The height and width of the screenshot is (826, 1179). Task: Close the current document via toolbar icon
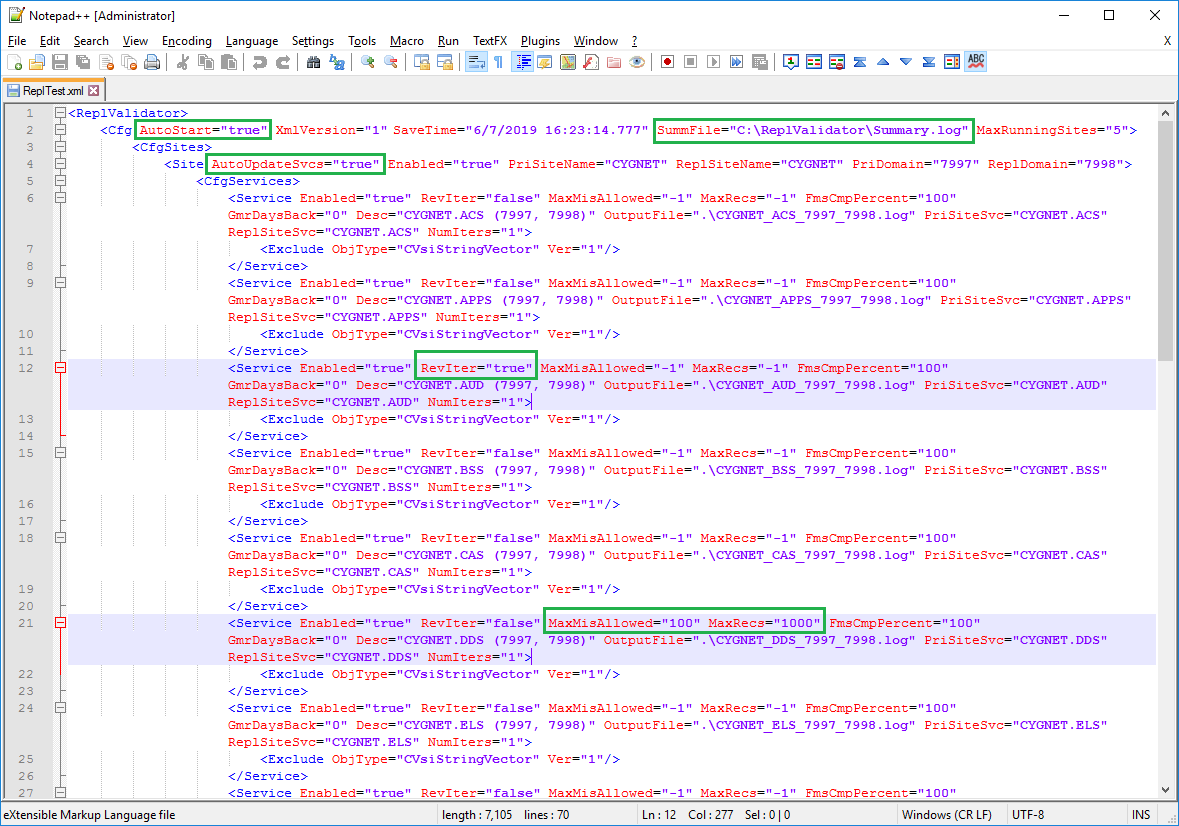[106, 62]
